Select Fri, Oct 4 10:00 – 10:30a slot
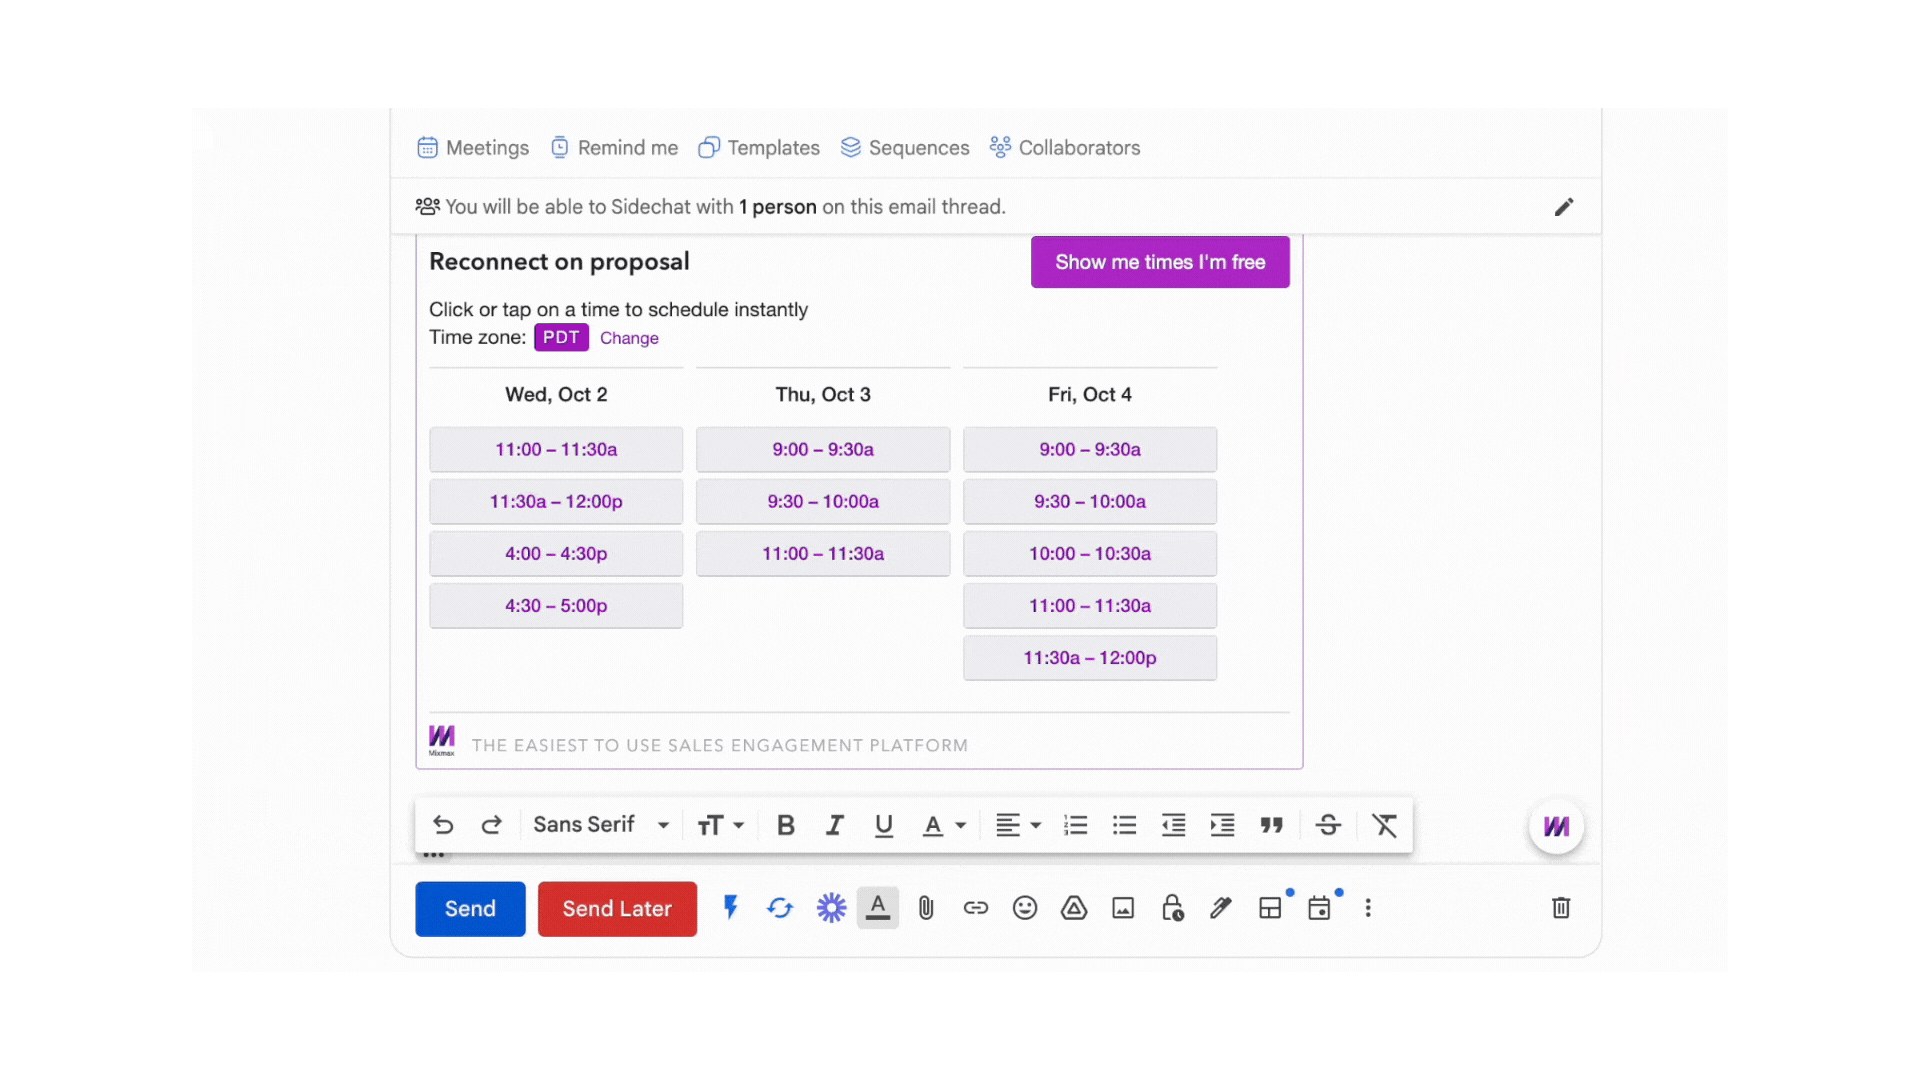Image resolution: width=1920 pixels, height=1080 pixels. click(1090, 553)
